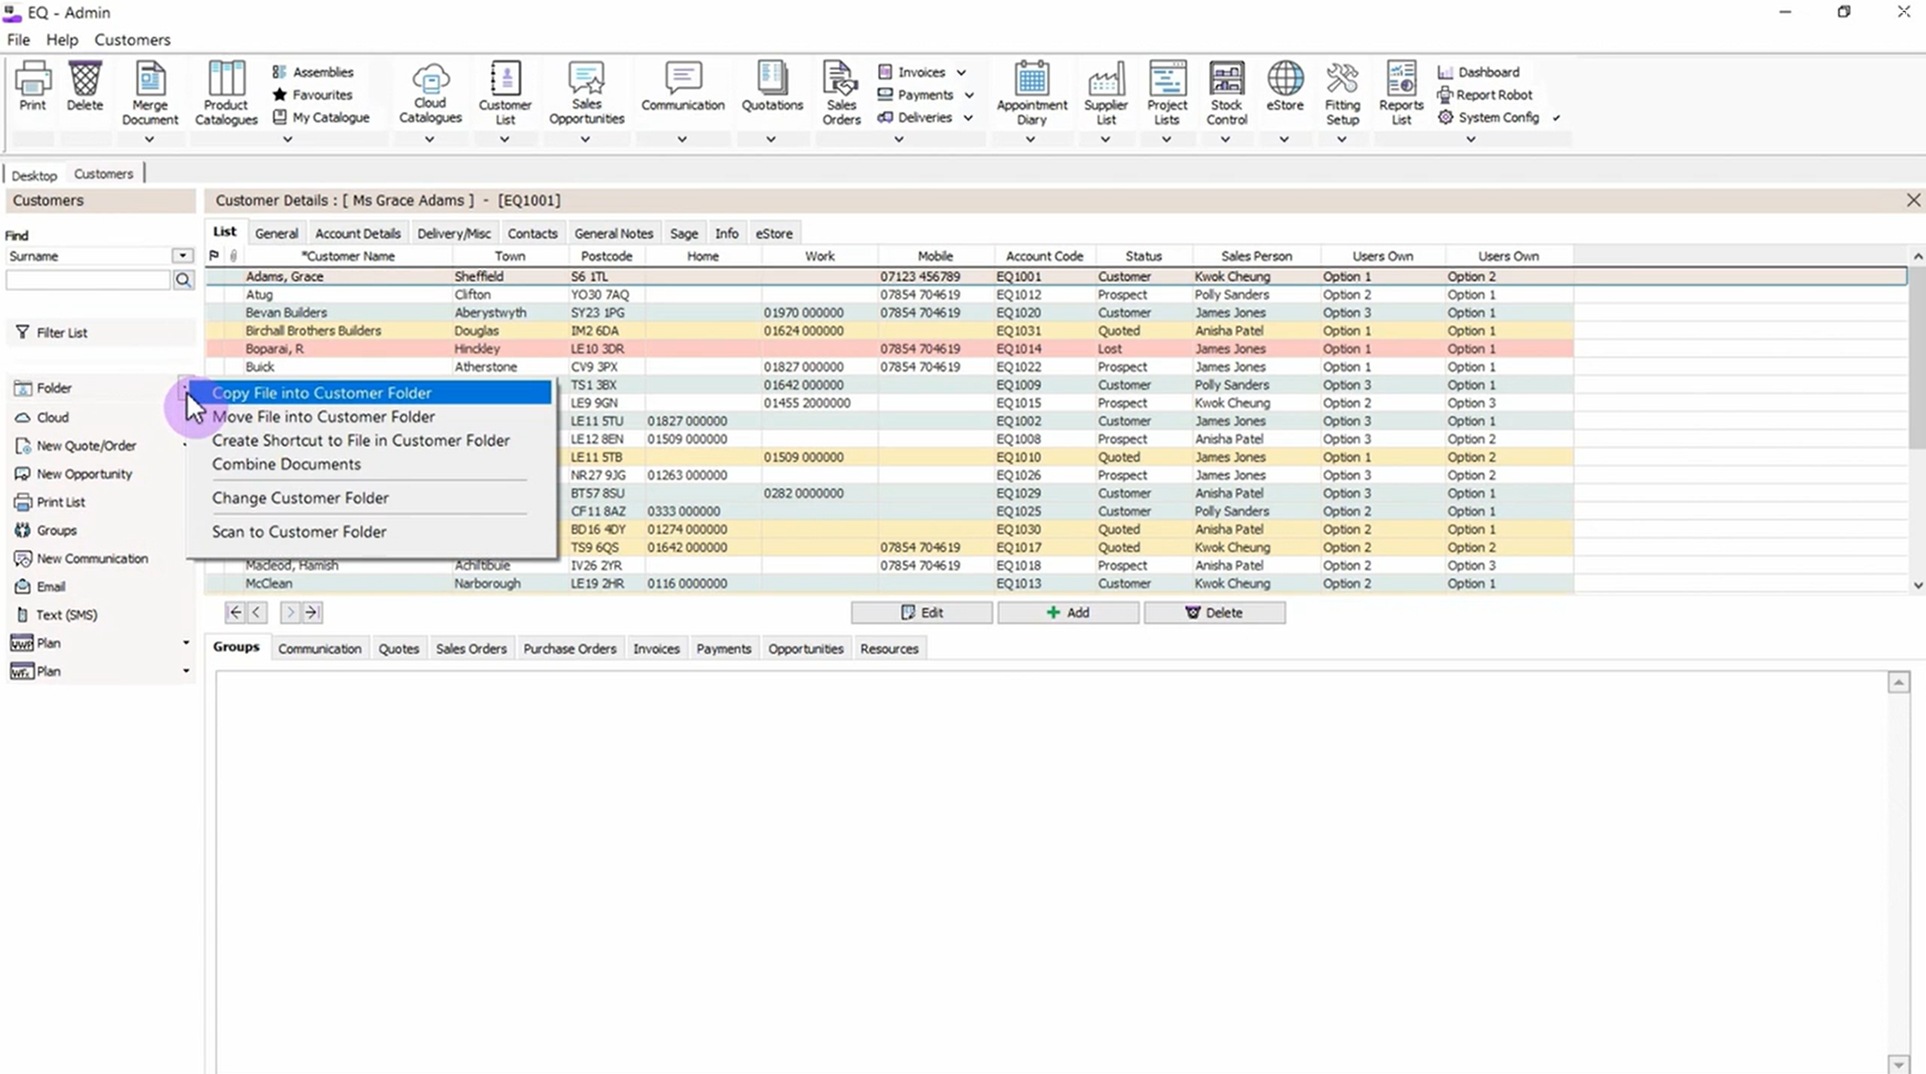
Task: Open the Help menu
Action: 62,40
